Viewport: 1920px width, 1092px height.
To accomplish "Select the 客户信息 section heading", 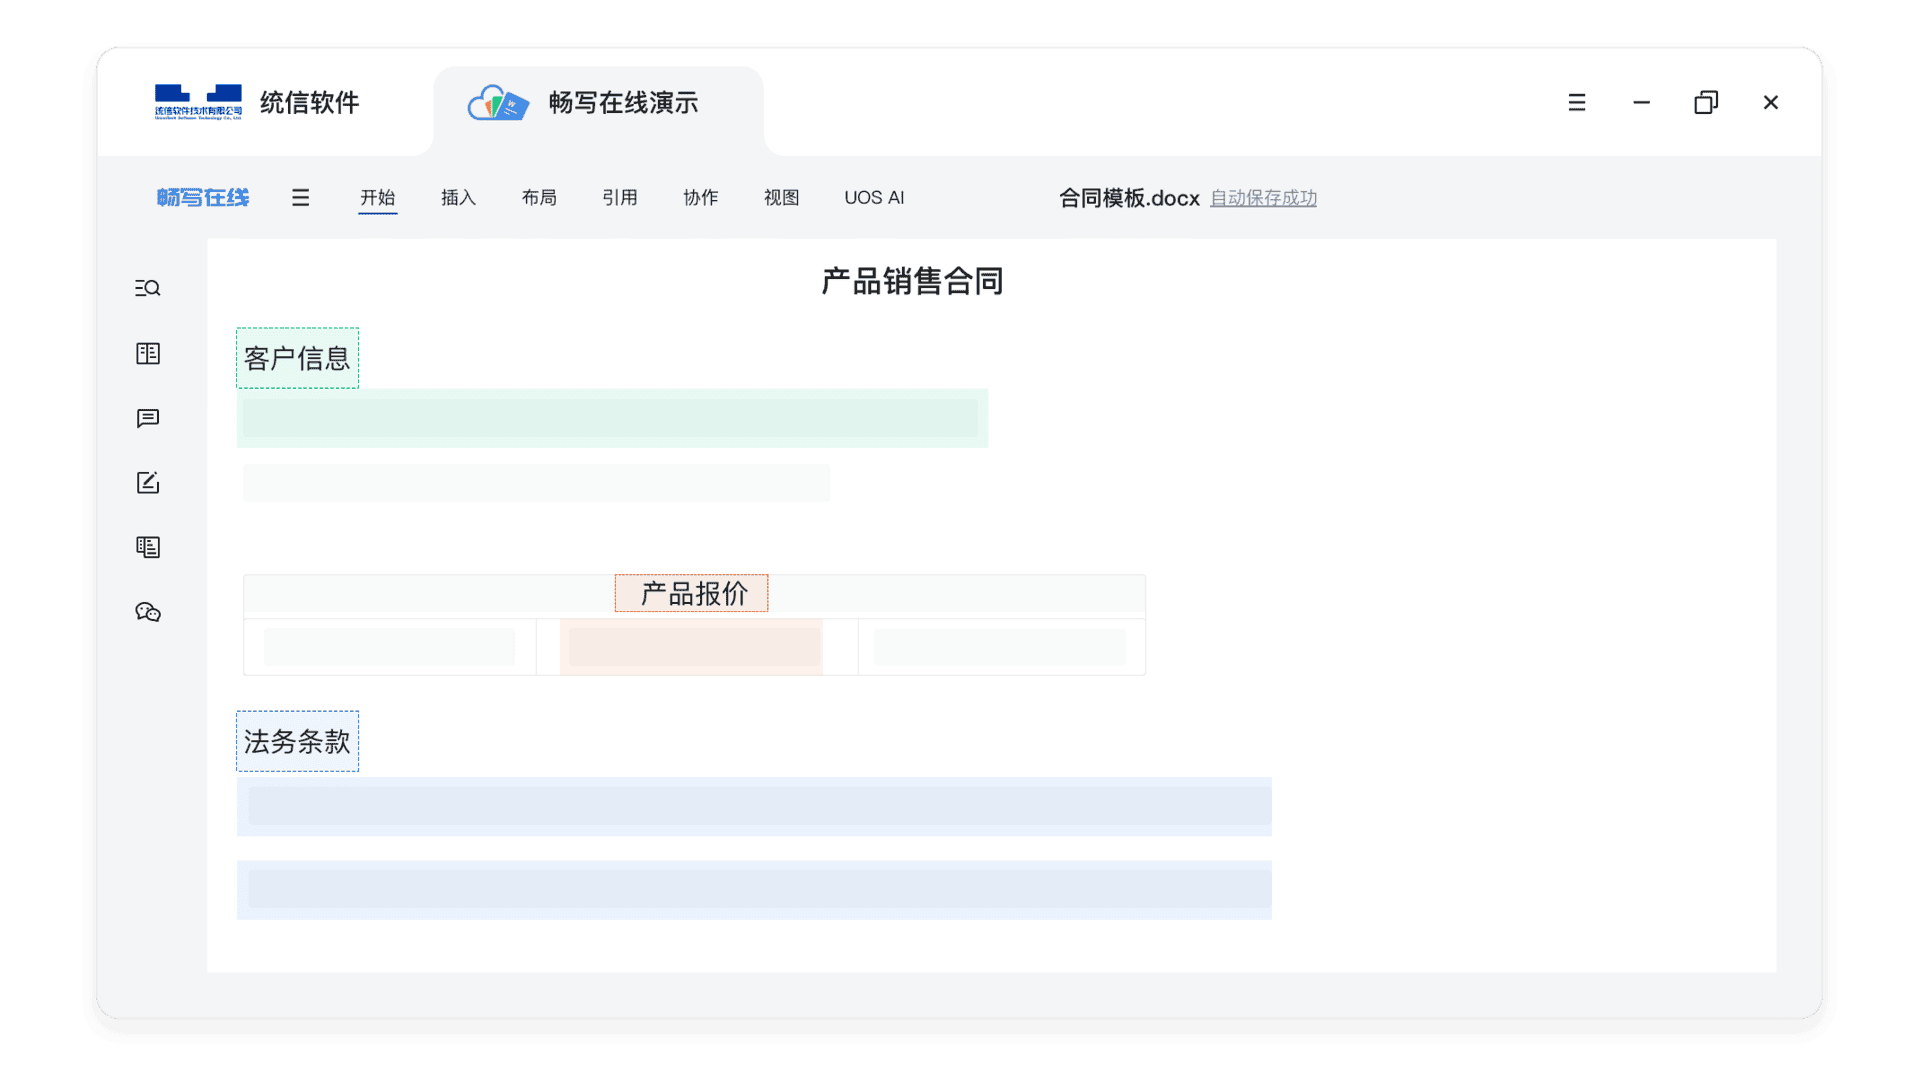I will pyautogui.click(x=297, y=358).
